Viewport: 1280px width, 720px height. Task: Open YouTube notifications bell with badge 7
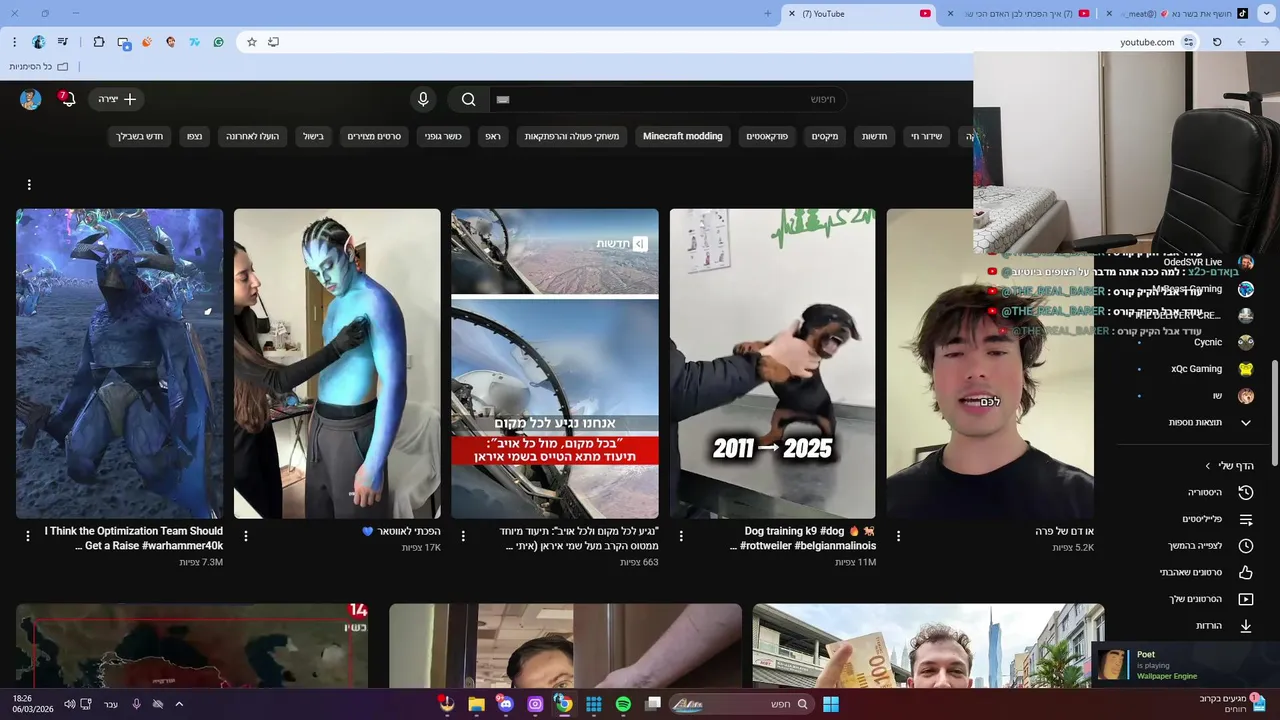pyautogui.click(x=67, y=98)
